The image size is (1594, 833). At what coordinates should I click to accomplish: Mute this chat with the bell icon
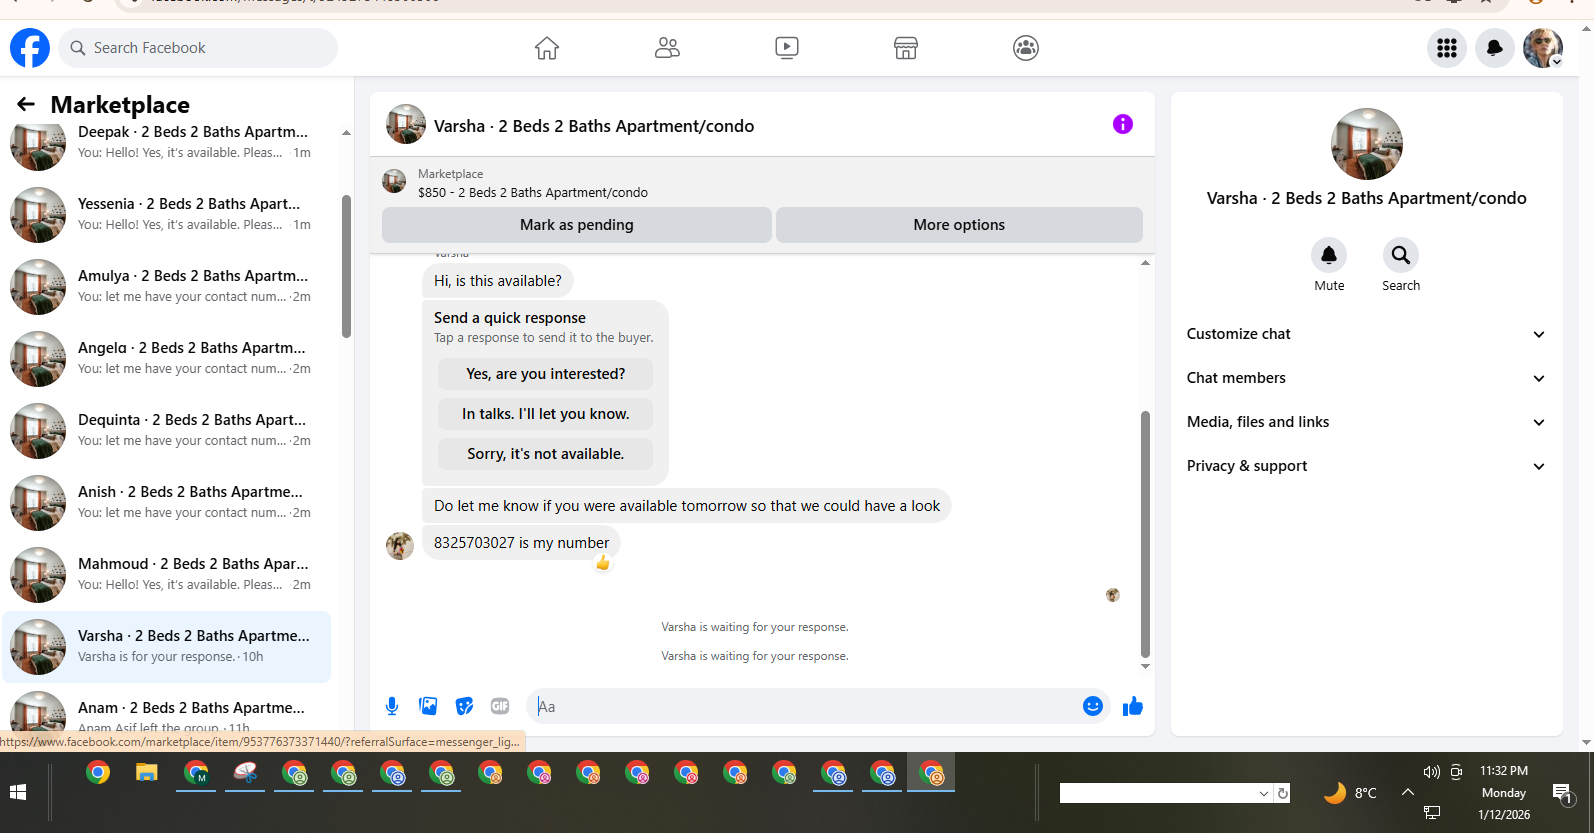tap(1329, 255)
